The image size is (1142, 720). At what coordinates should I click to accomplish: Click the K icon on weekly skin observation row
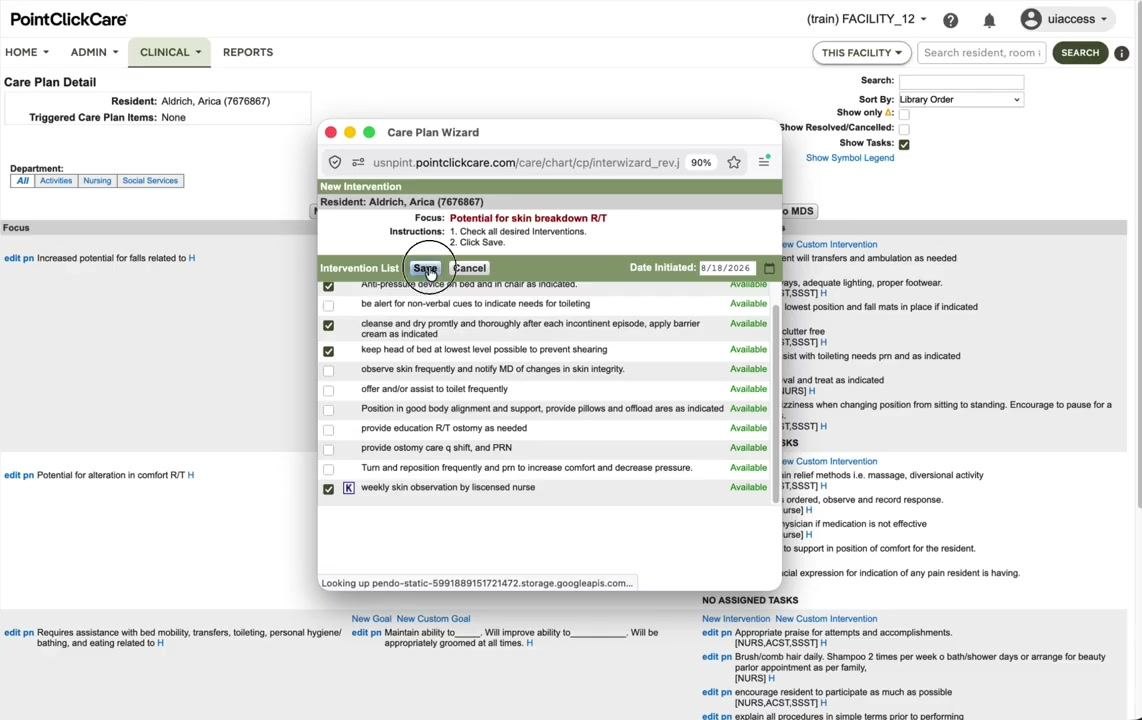point(349,488)
